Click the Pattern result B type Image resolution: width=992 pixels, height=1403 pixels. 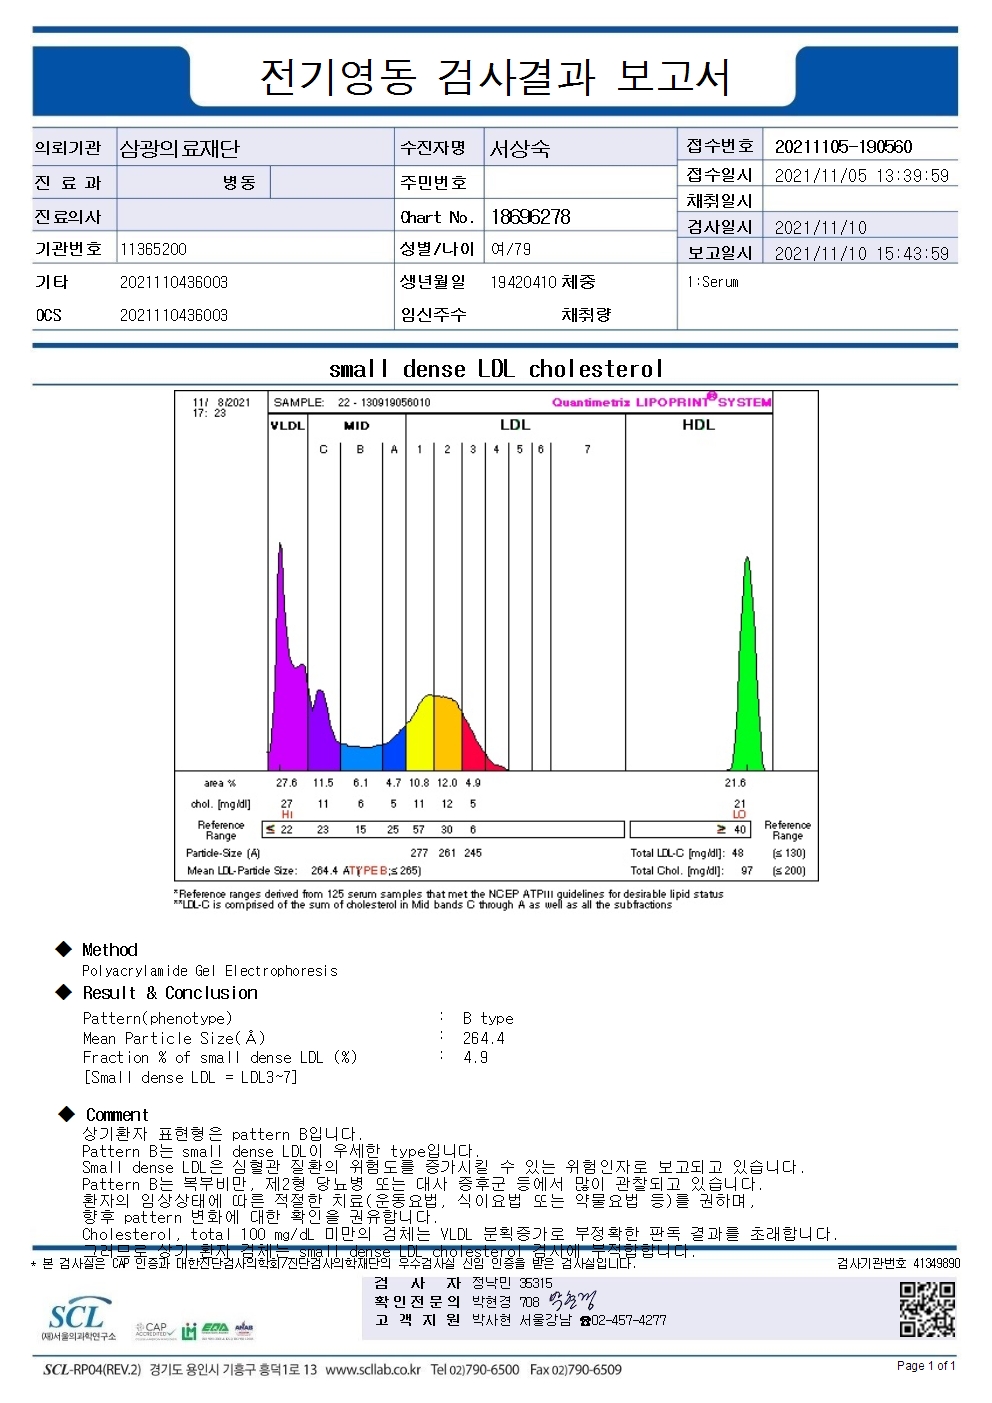(488, 1019)
